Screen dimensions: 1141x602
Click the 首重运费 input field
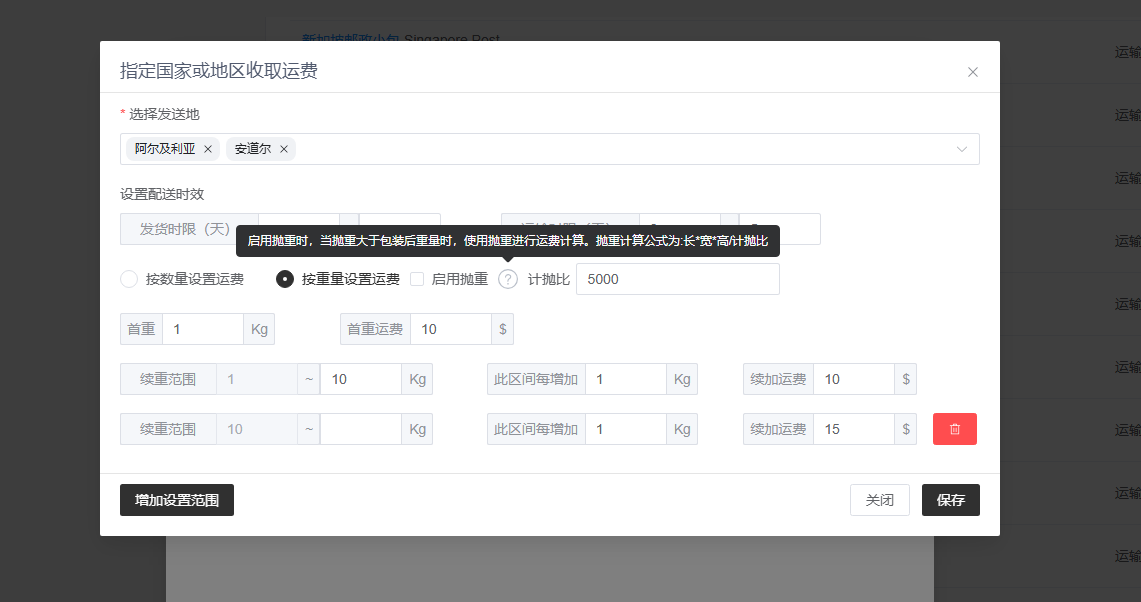[x=450, y=329]
